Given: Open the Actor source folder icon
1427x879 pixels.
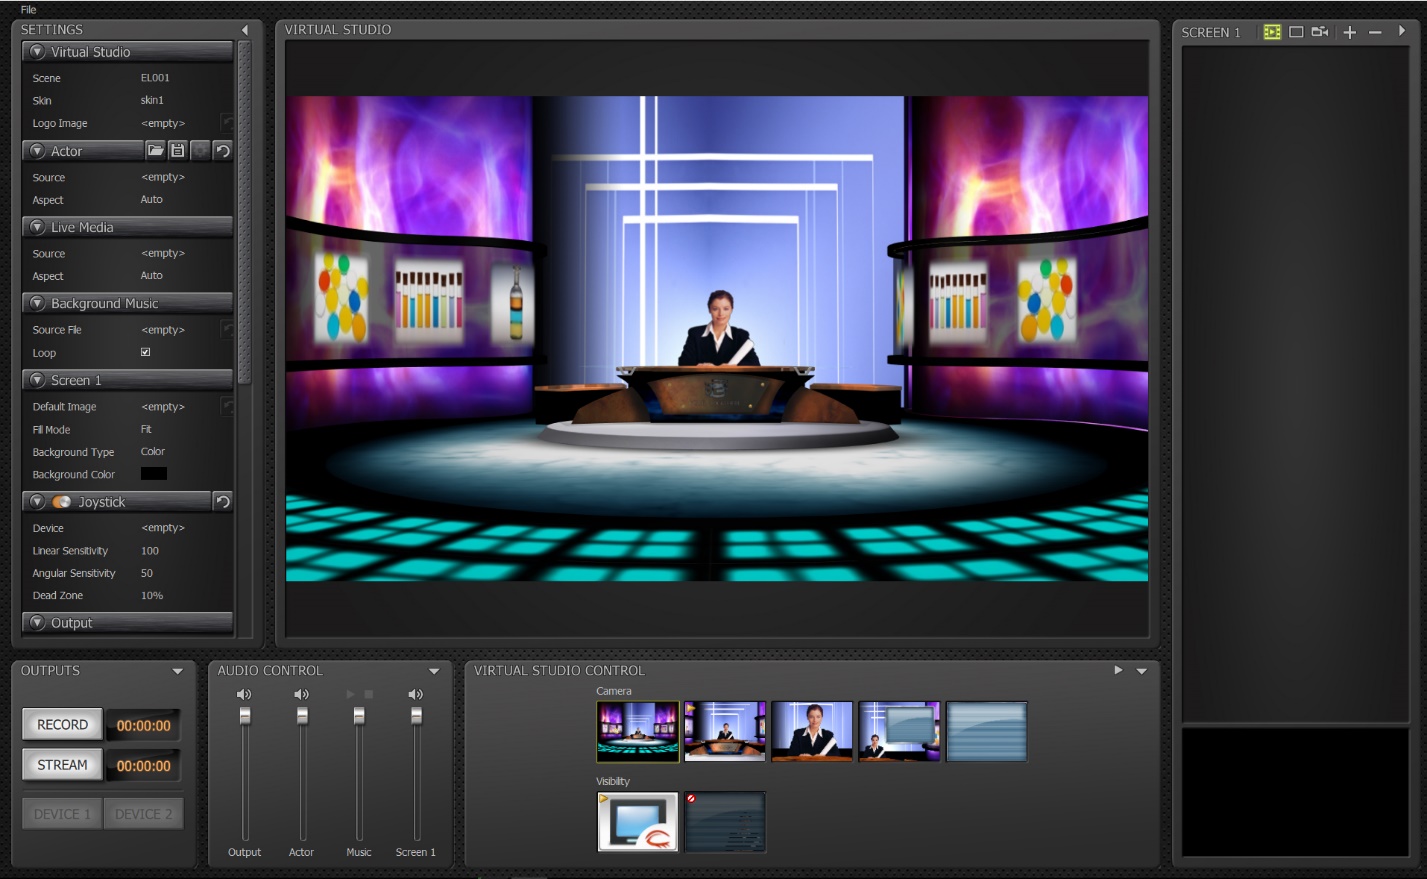Looking at the screenshot, I should [155, 151].
